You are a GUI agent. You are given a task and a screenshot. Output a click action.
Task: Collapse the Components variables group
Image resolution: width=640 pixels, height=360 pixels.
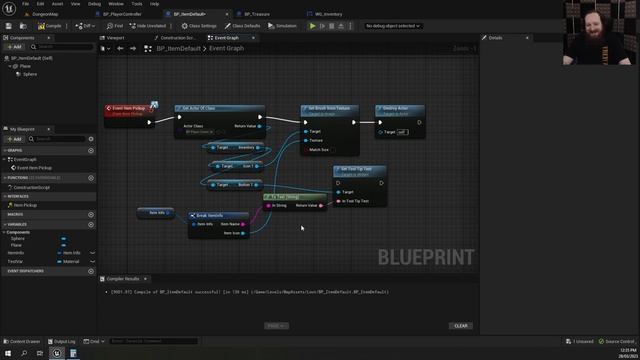(x=4, y=232)
